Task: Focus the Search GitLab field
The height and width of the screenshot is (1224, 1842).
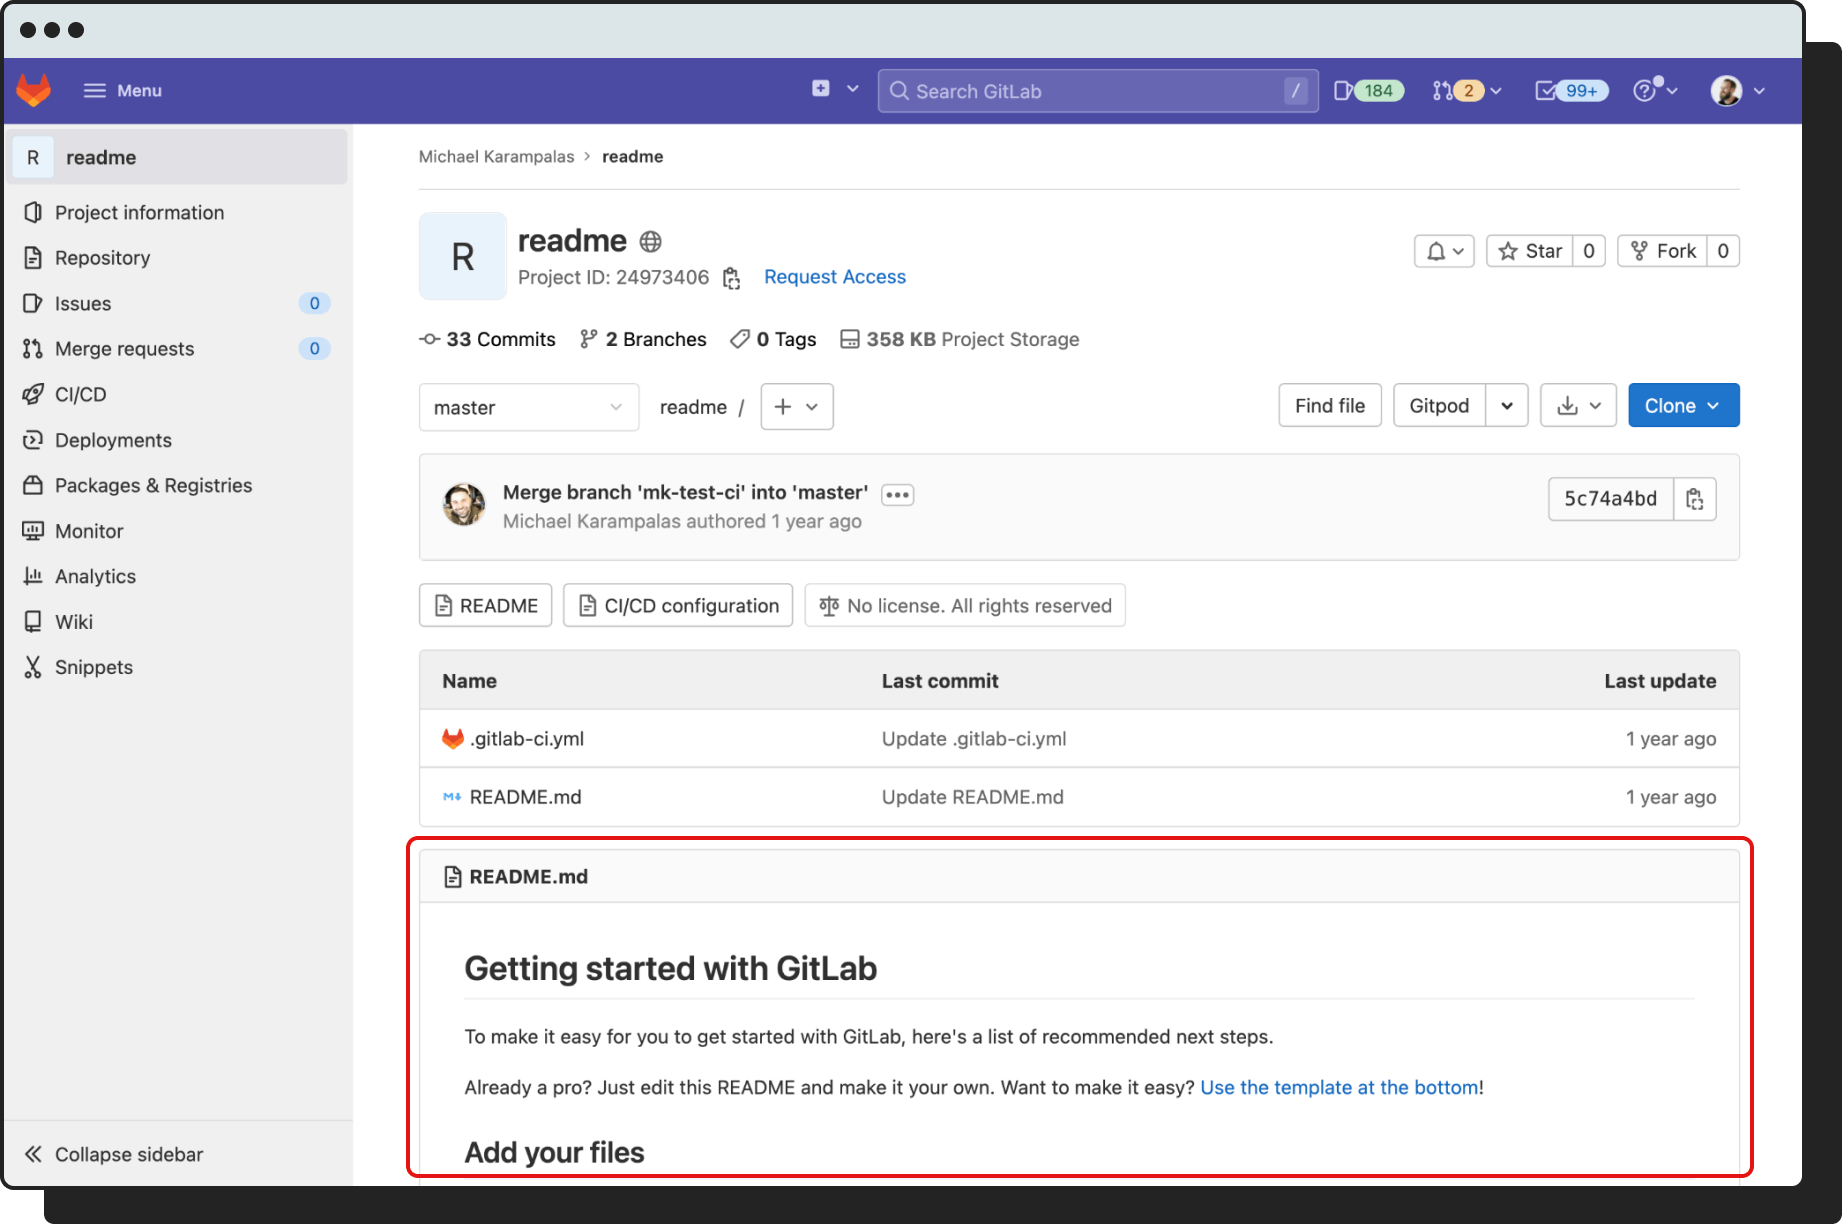Action: (1097, 91)
